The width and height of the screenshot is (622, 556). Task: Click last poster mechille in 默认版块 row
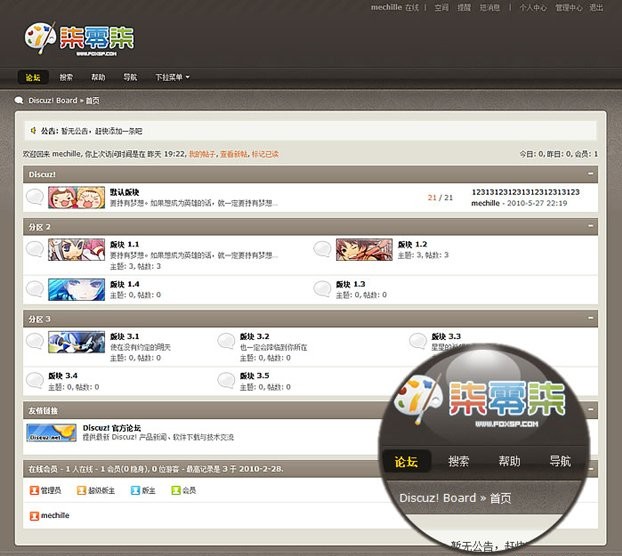(x=485, y=203)
